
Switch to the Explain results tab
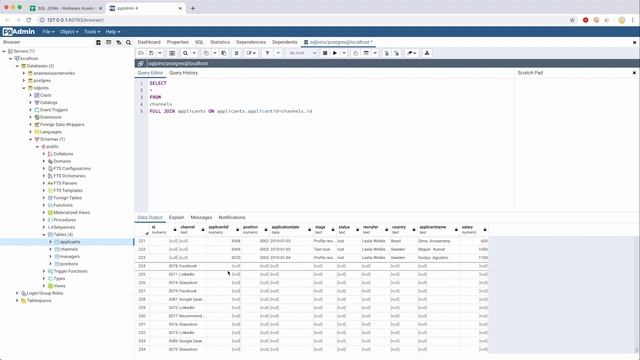coord(176,218)
